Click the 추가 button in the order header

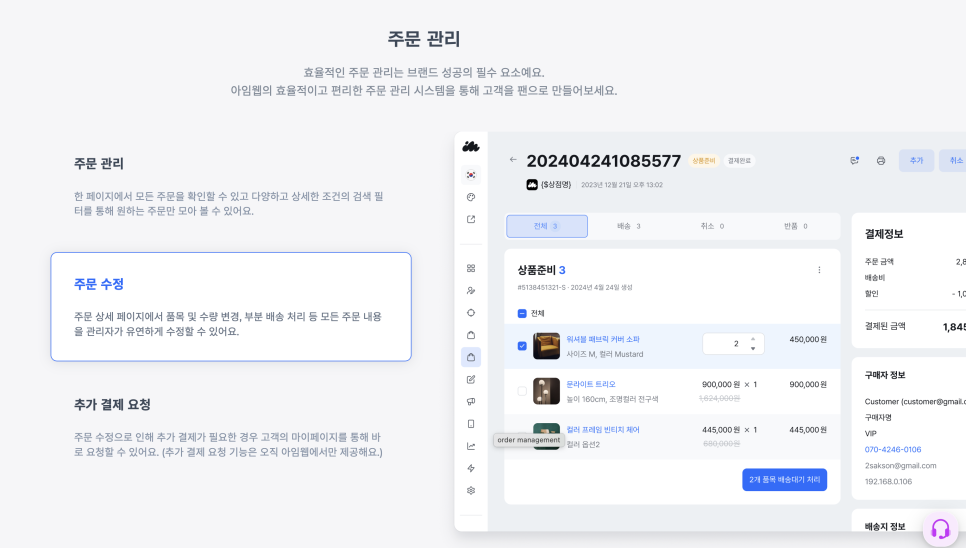pos(916,161)
